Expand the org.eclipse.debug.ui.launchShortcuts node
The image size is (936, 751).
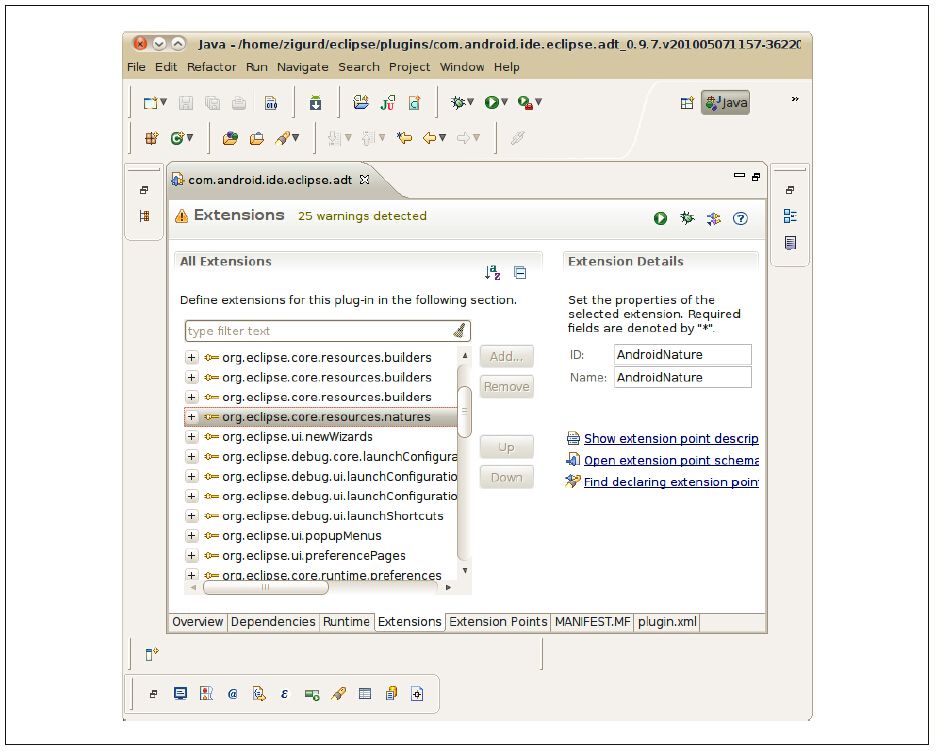coord(191,516)
